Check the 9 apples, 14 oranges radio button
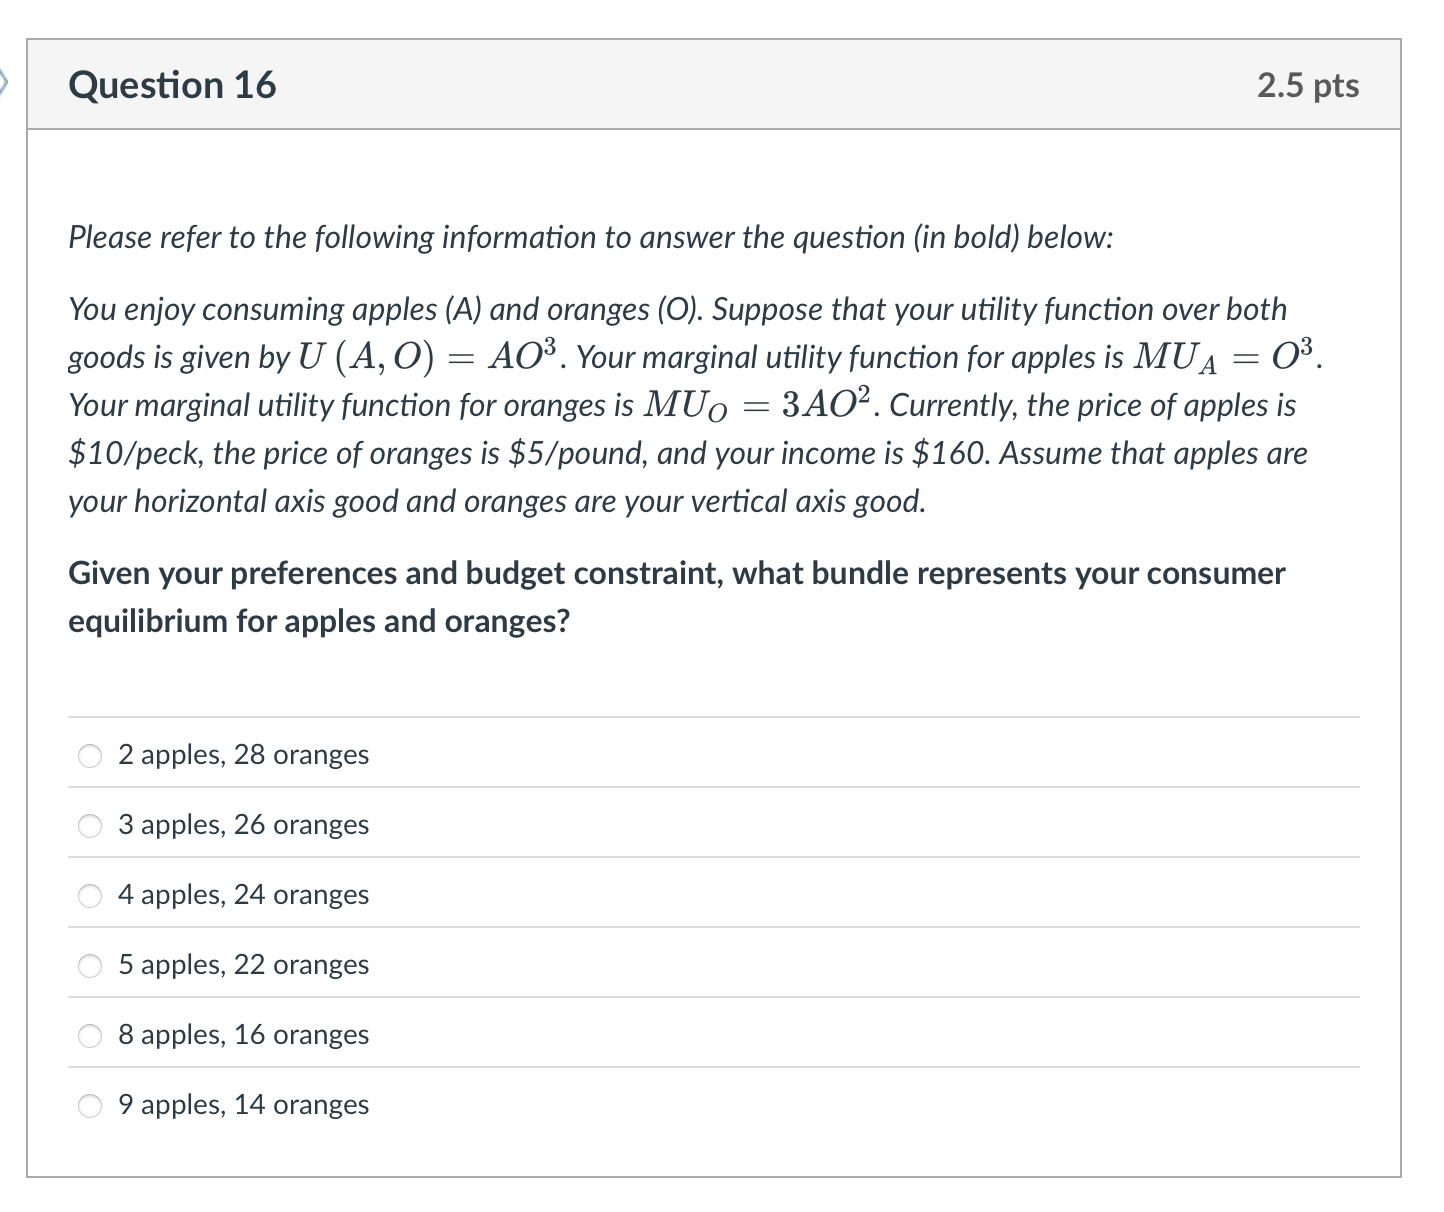 point(91,1106)
